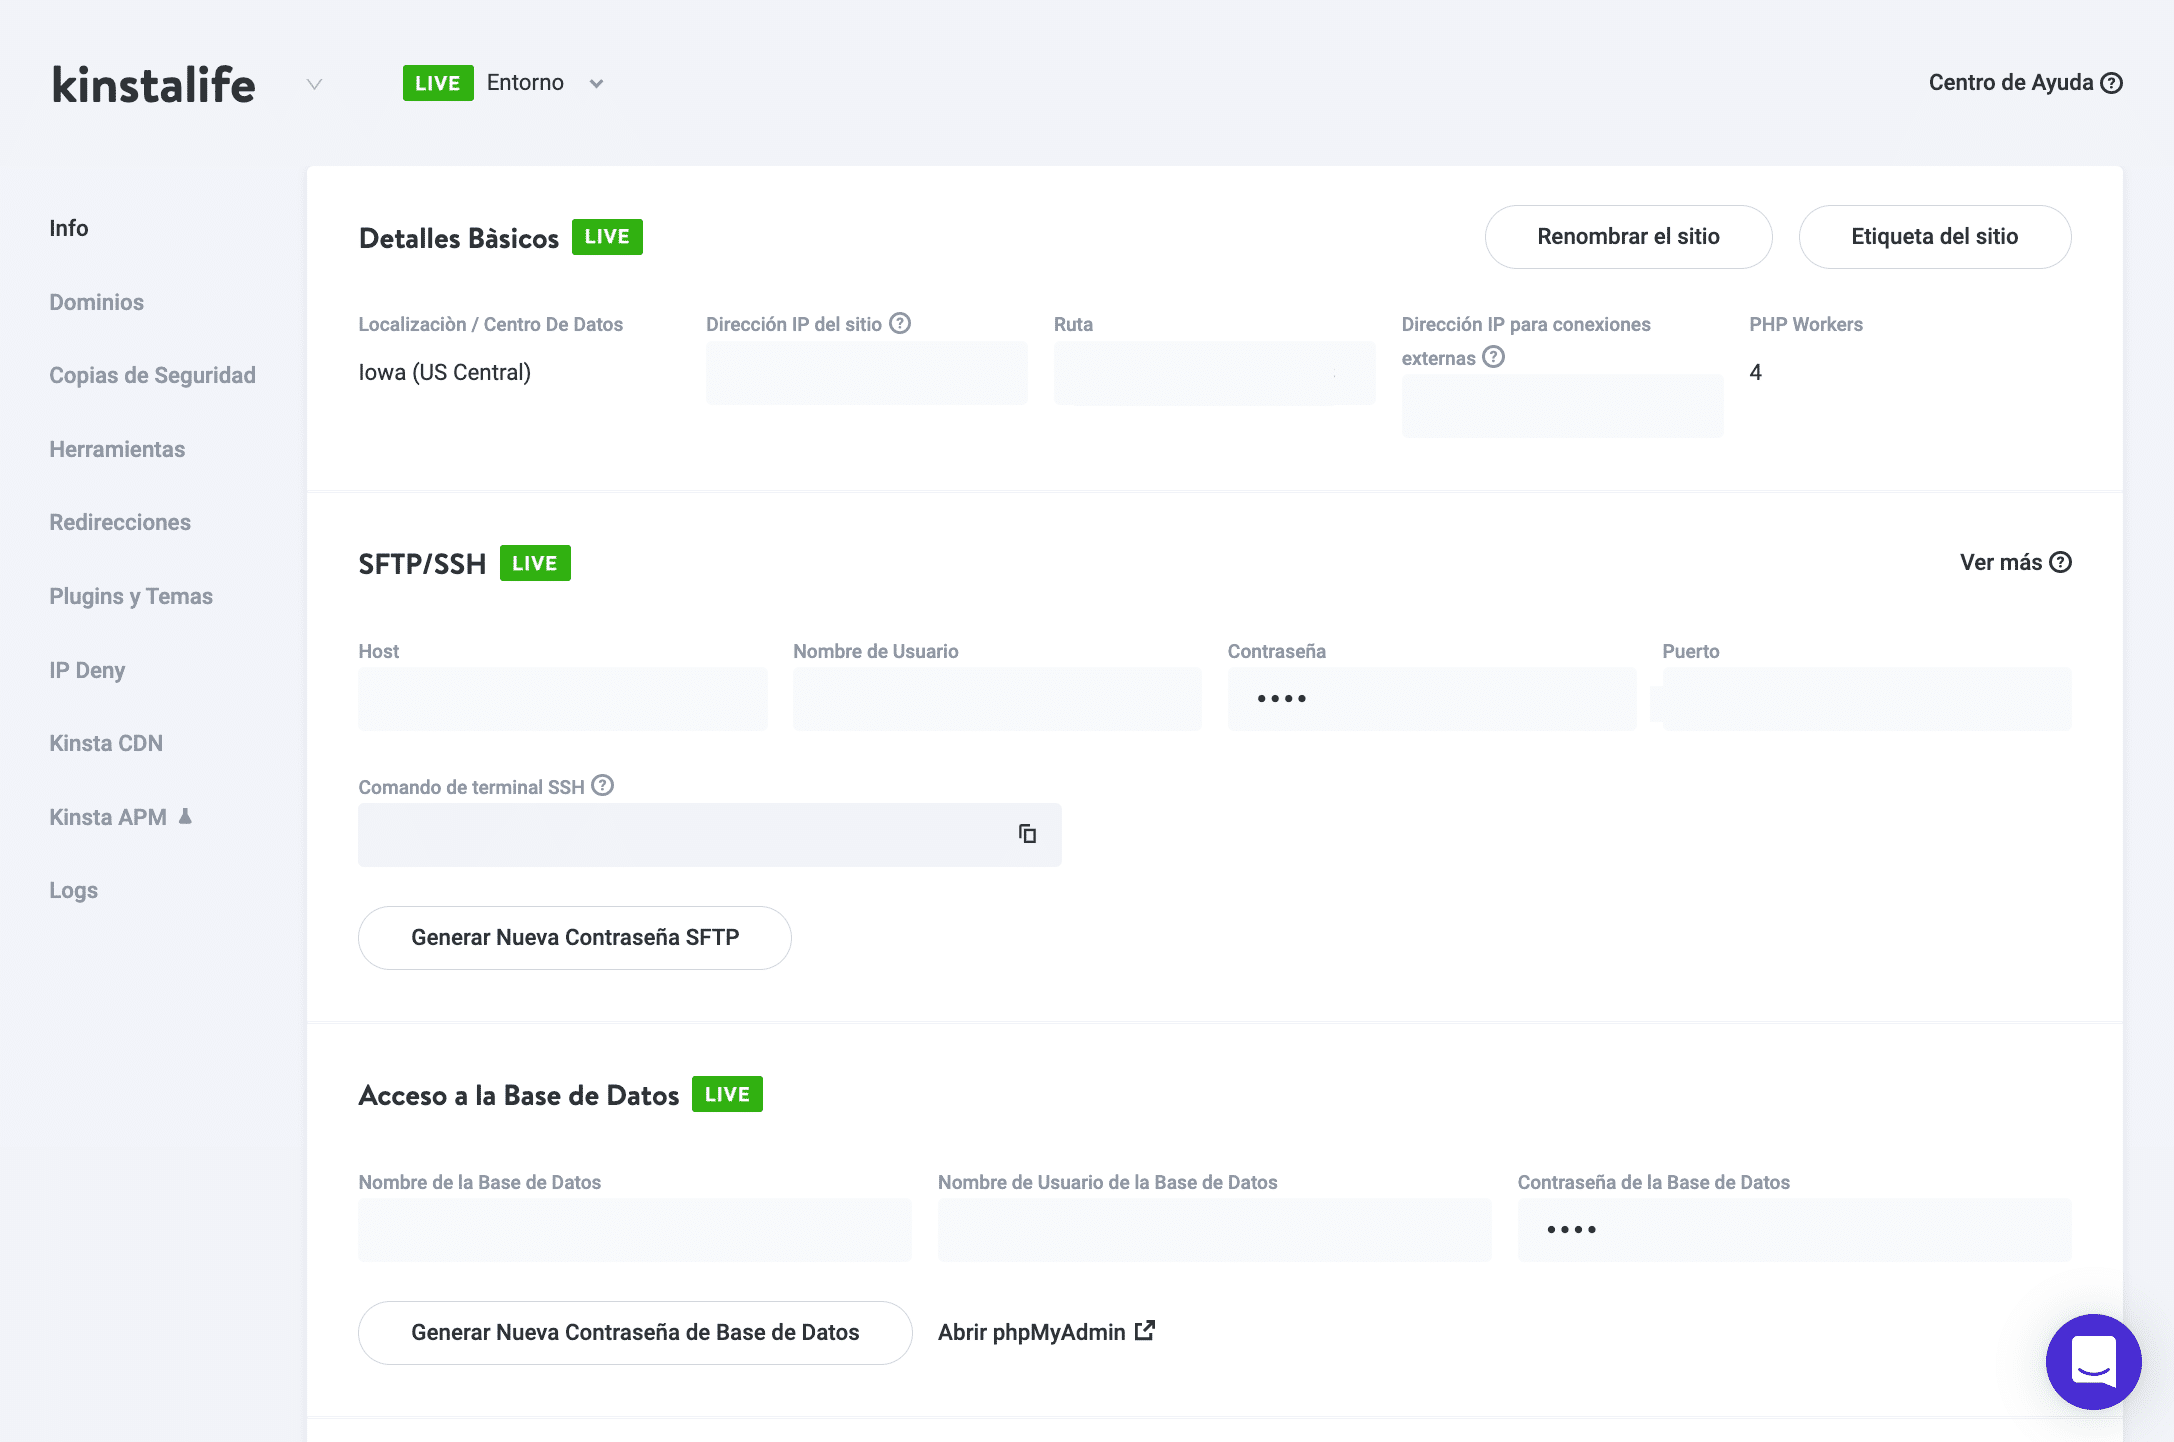Screen dimensions: 2174x1442
Task: Open help for Dirección IP del sitio
Action: [x=900, y=323]
